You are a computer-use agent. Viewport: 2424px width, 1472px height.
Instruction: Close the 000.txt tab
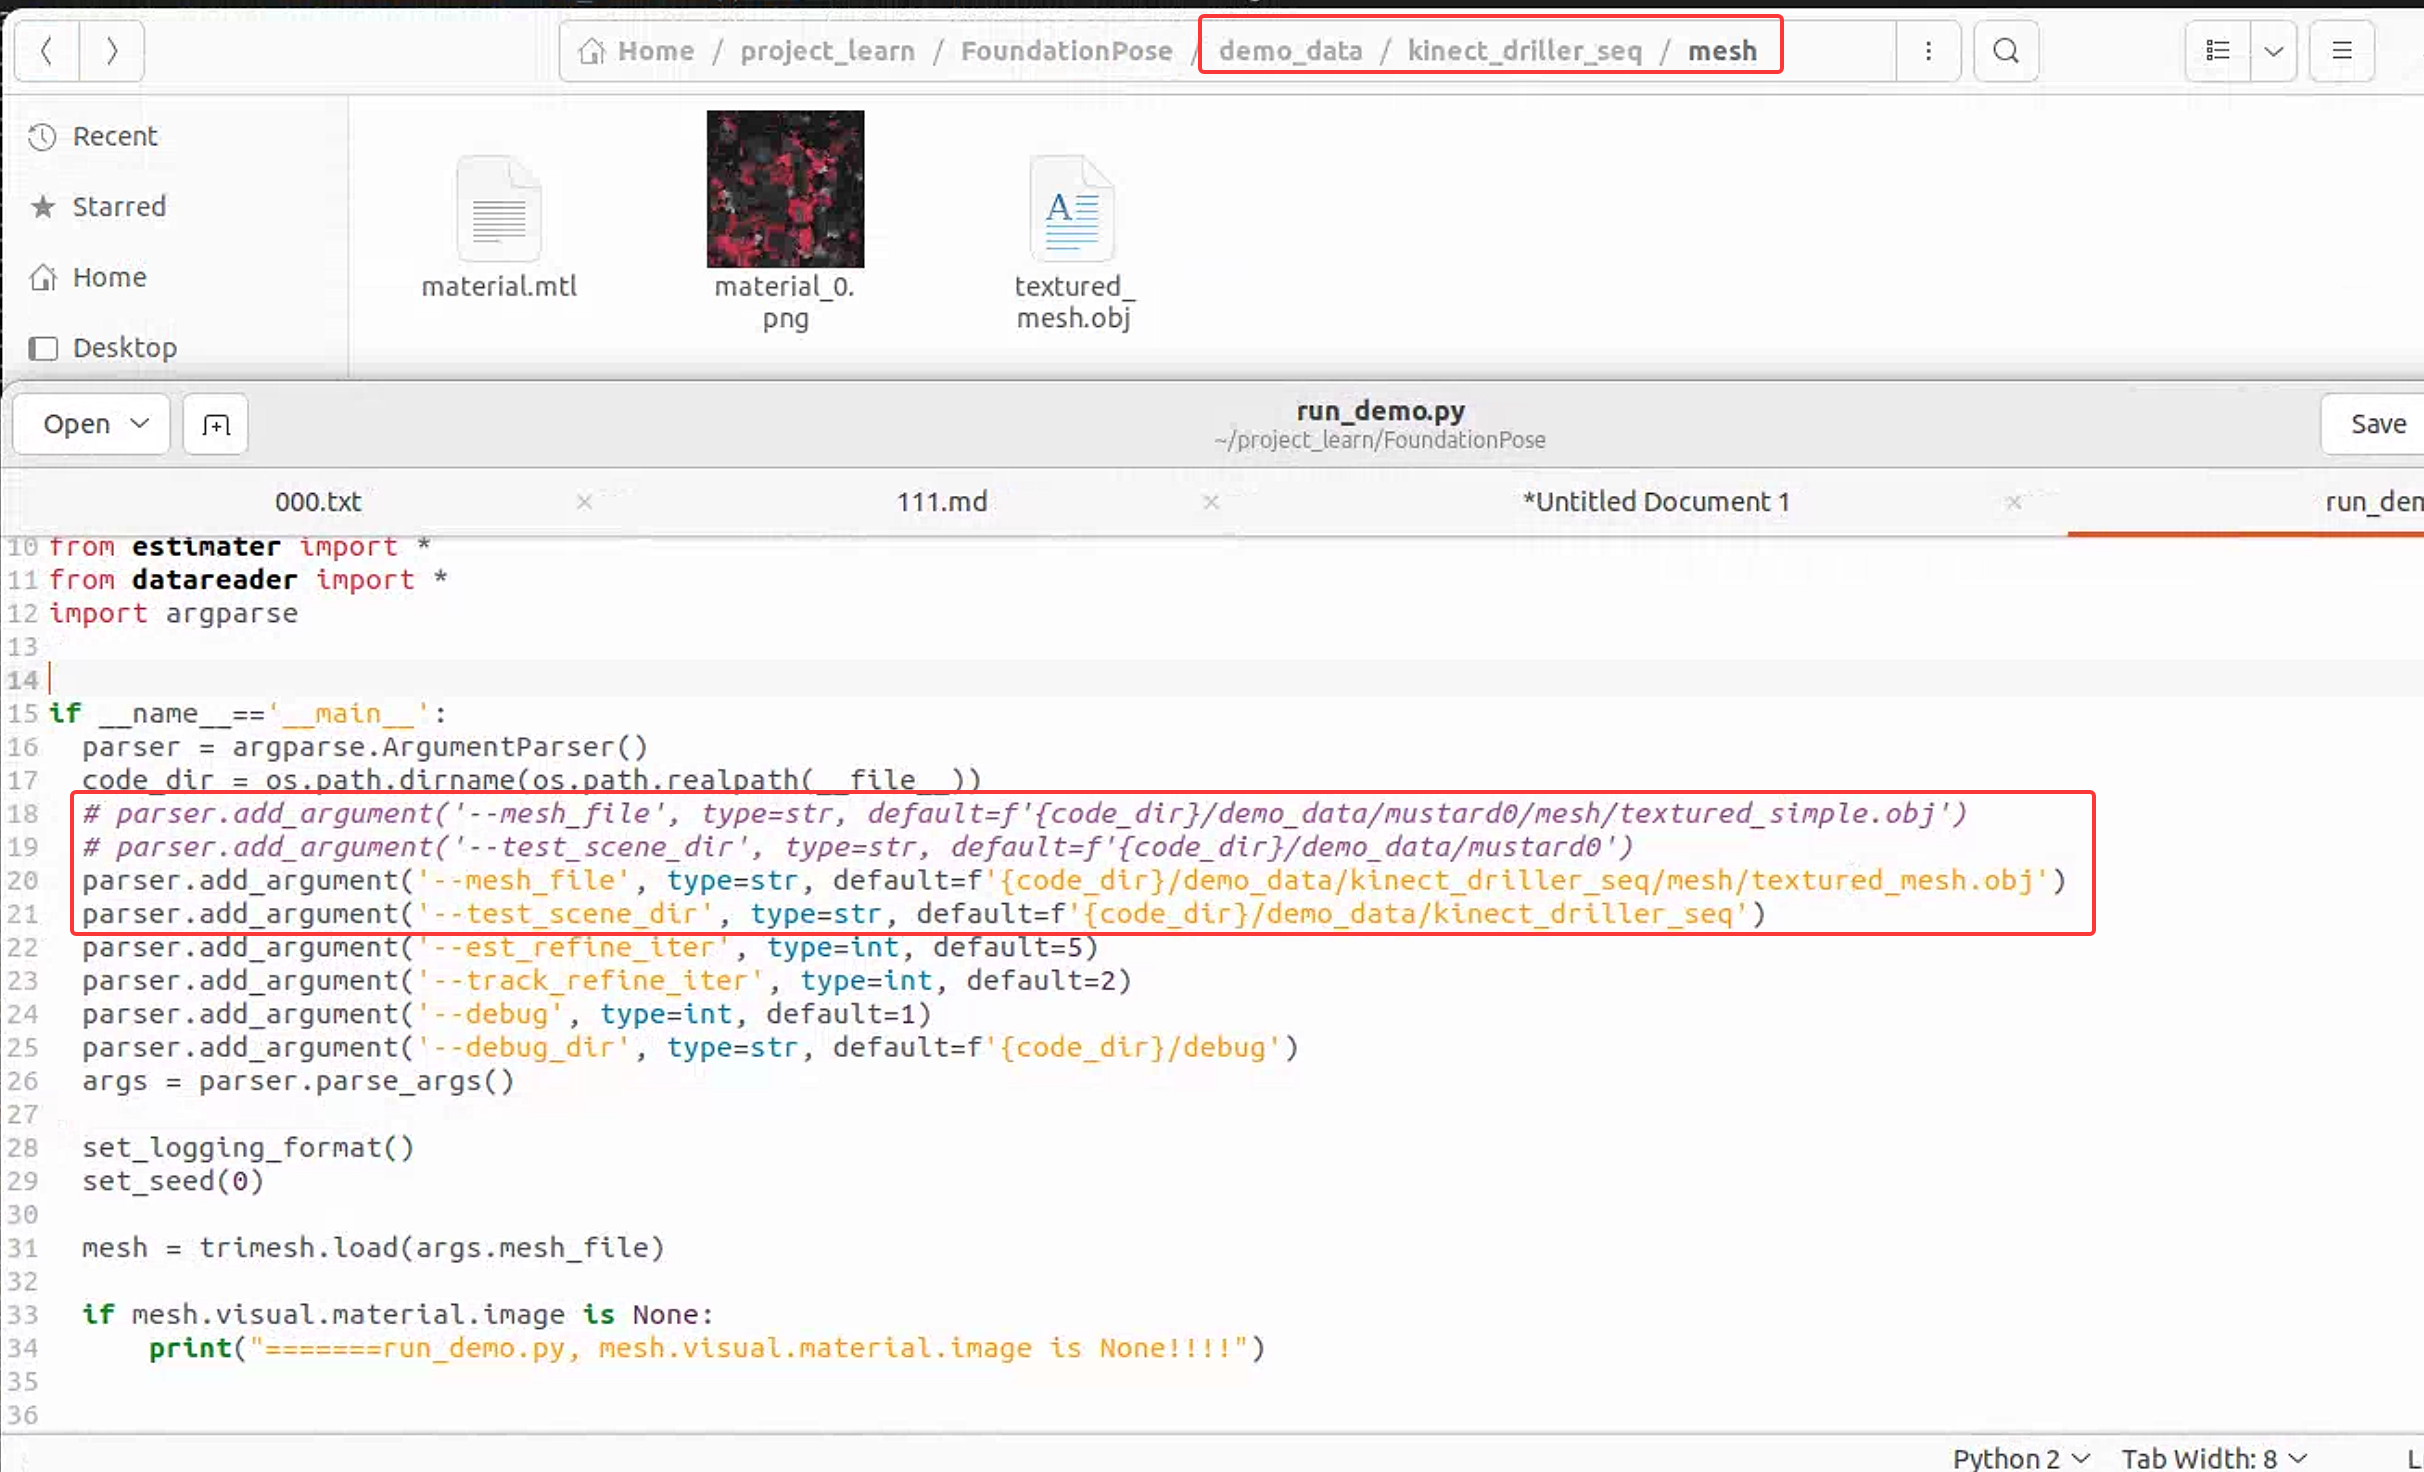(584, 502)
